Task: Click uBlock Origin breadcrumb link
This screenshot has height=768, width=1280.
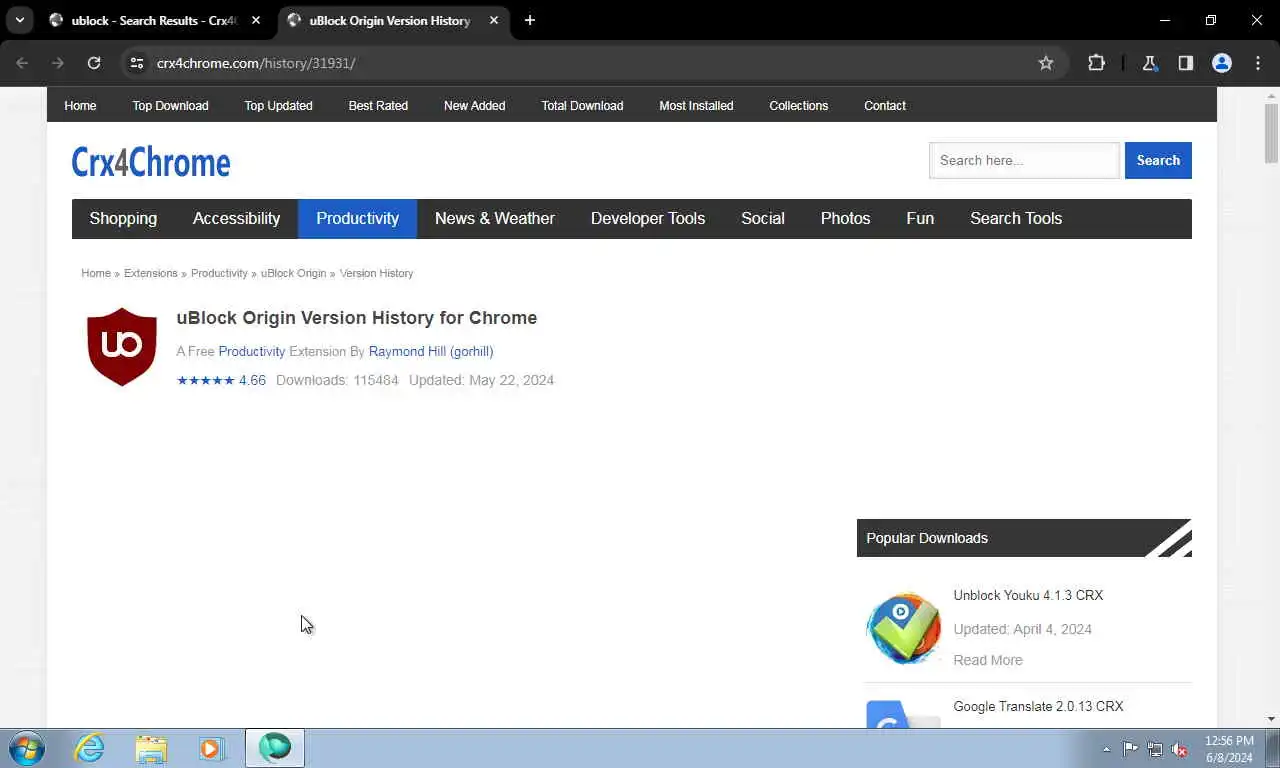Action: [294, 273]
